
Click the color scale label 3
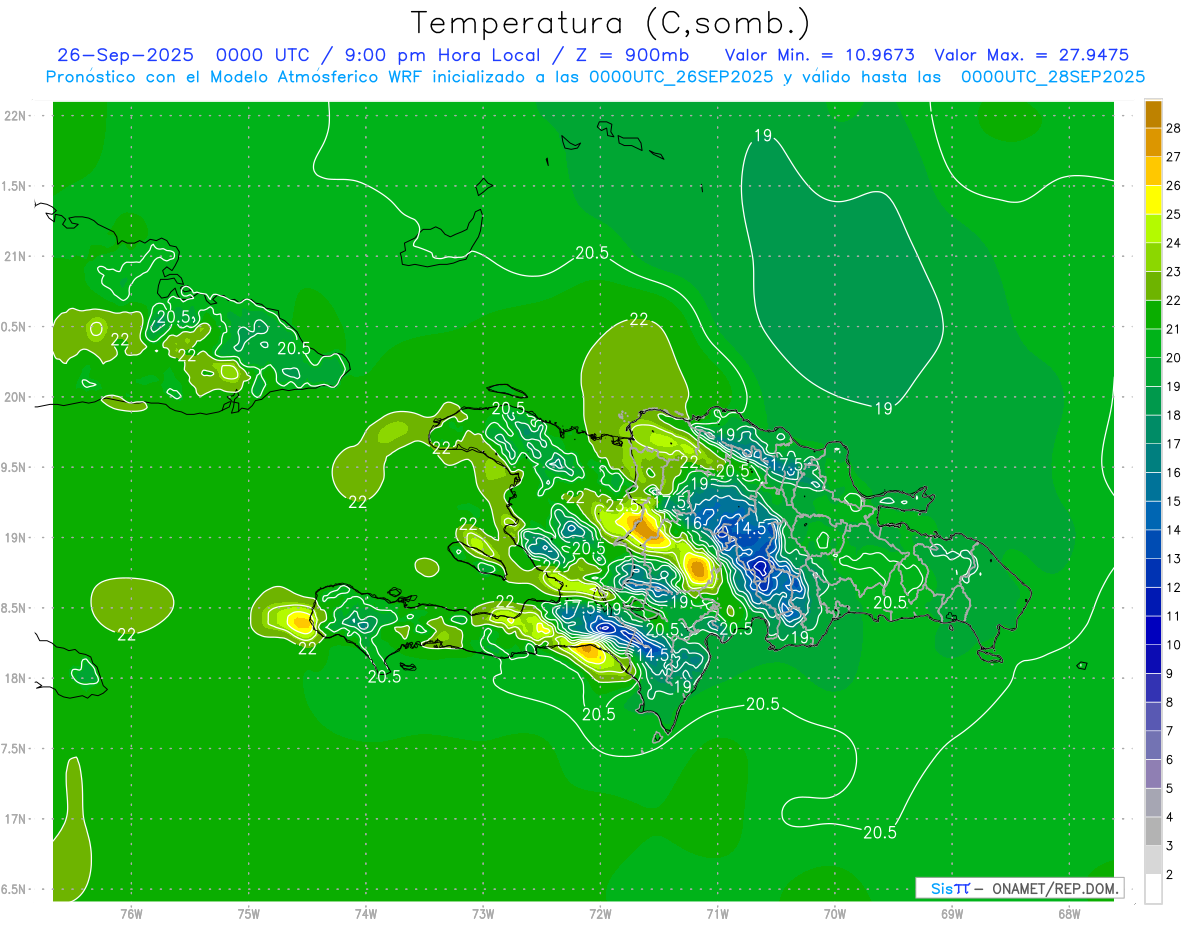click(x=1170, y=846)
